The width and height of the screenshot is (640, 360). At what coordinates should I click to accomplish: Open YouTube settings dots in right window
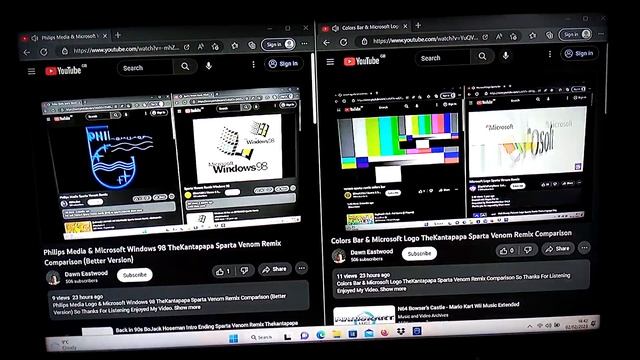[x=550, y=54]
